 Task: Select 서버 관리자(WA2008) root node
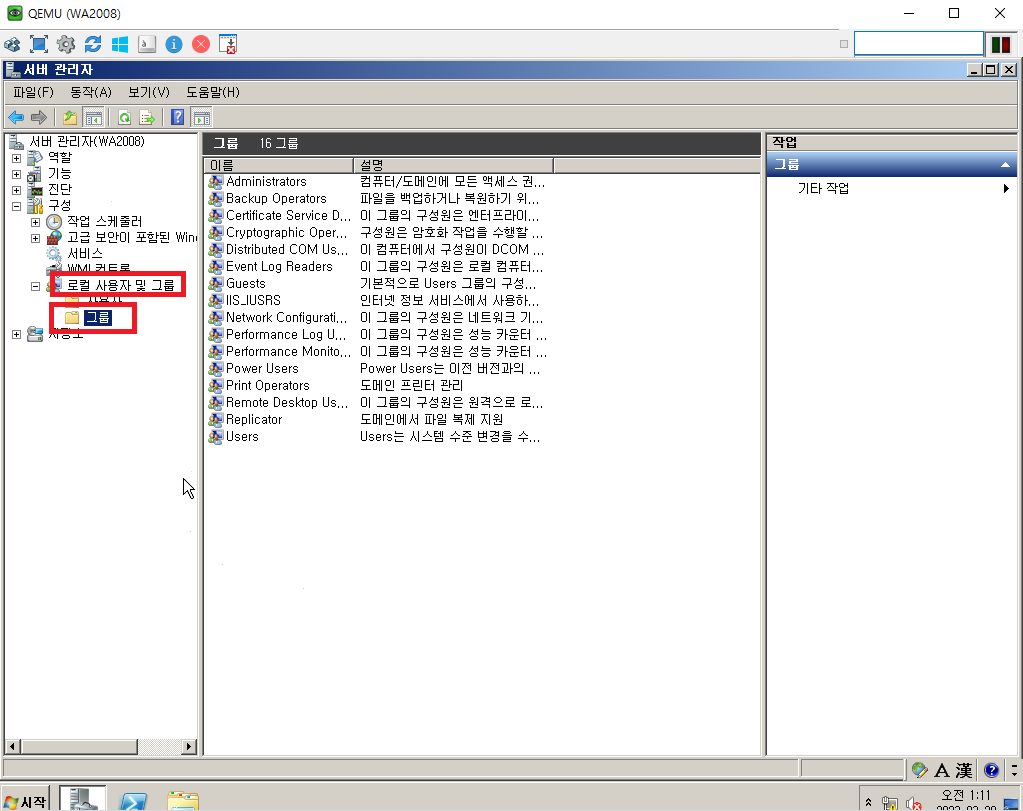[x=87, y=141]
